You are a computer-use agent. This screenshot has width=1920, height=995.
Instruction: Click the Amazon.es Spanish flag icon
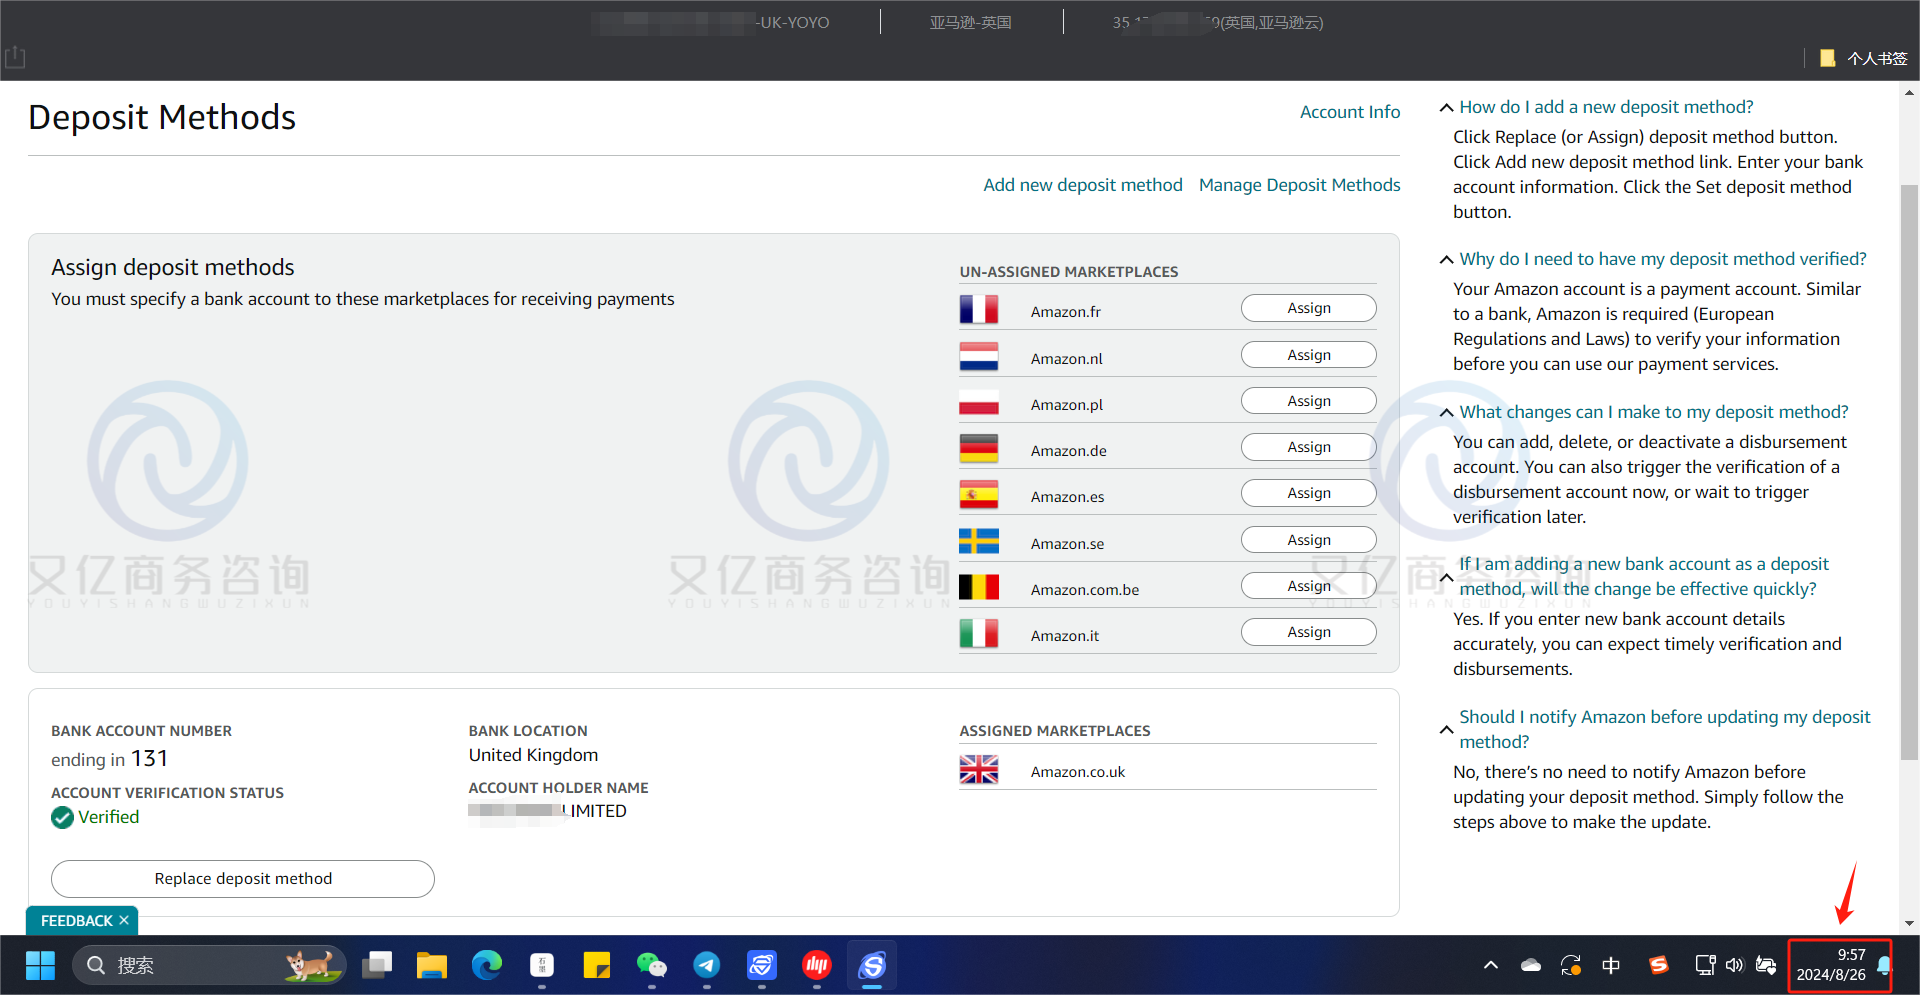point(978,495)
